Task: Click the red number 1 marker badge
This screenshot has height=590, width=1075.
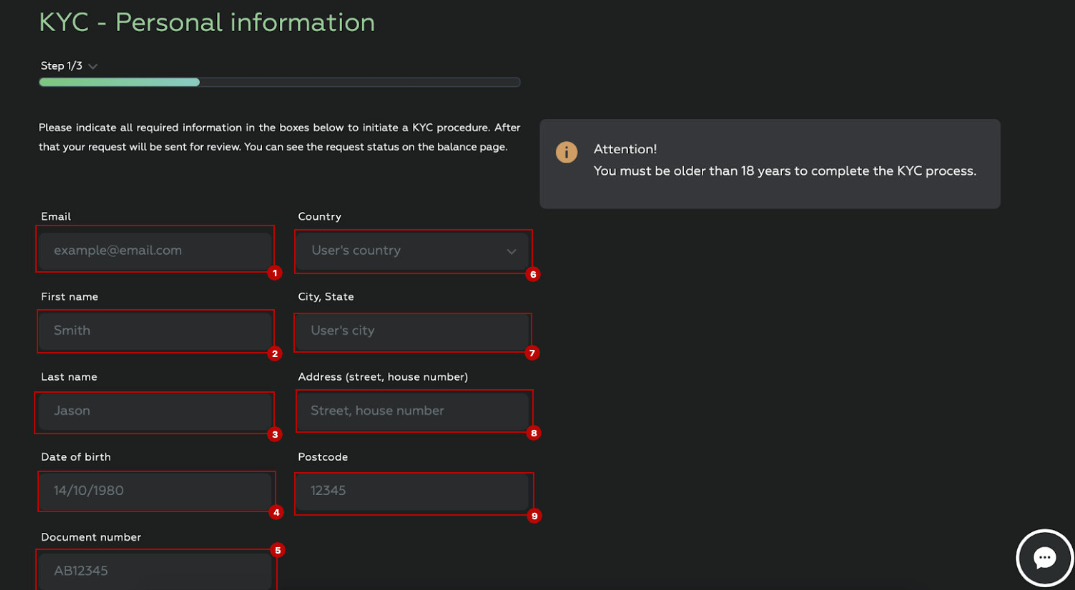Action: 275,273
